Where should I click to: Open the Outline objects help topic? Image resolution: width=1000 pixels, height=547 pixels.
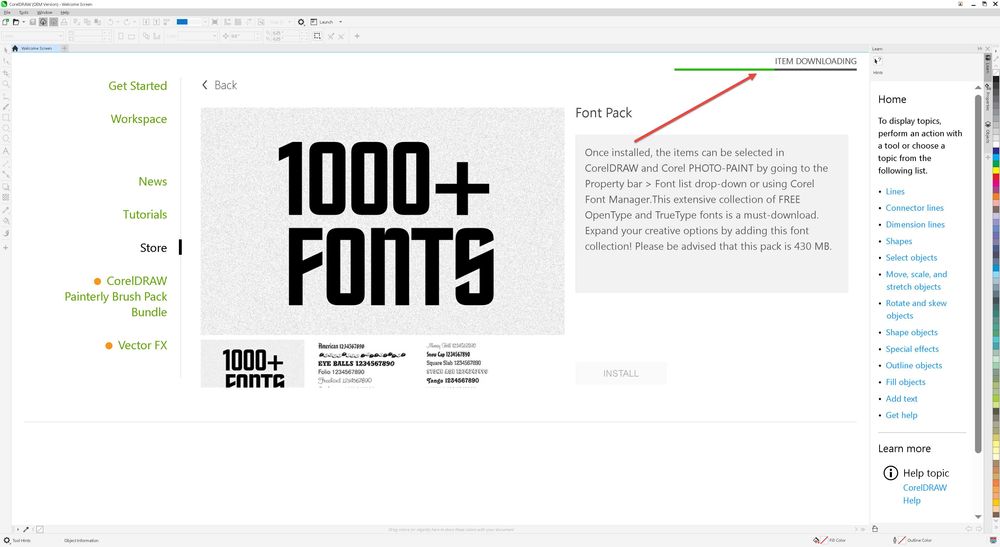[913, 365]
